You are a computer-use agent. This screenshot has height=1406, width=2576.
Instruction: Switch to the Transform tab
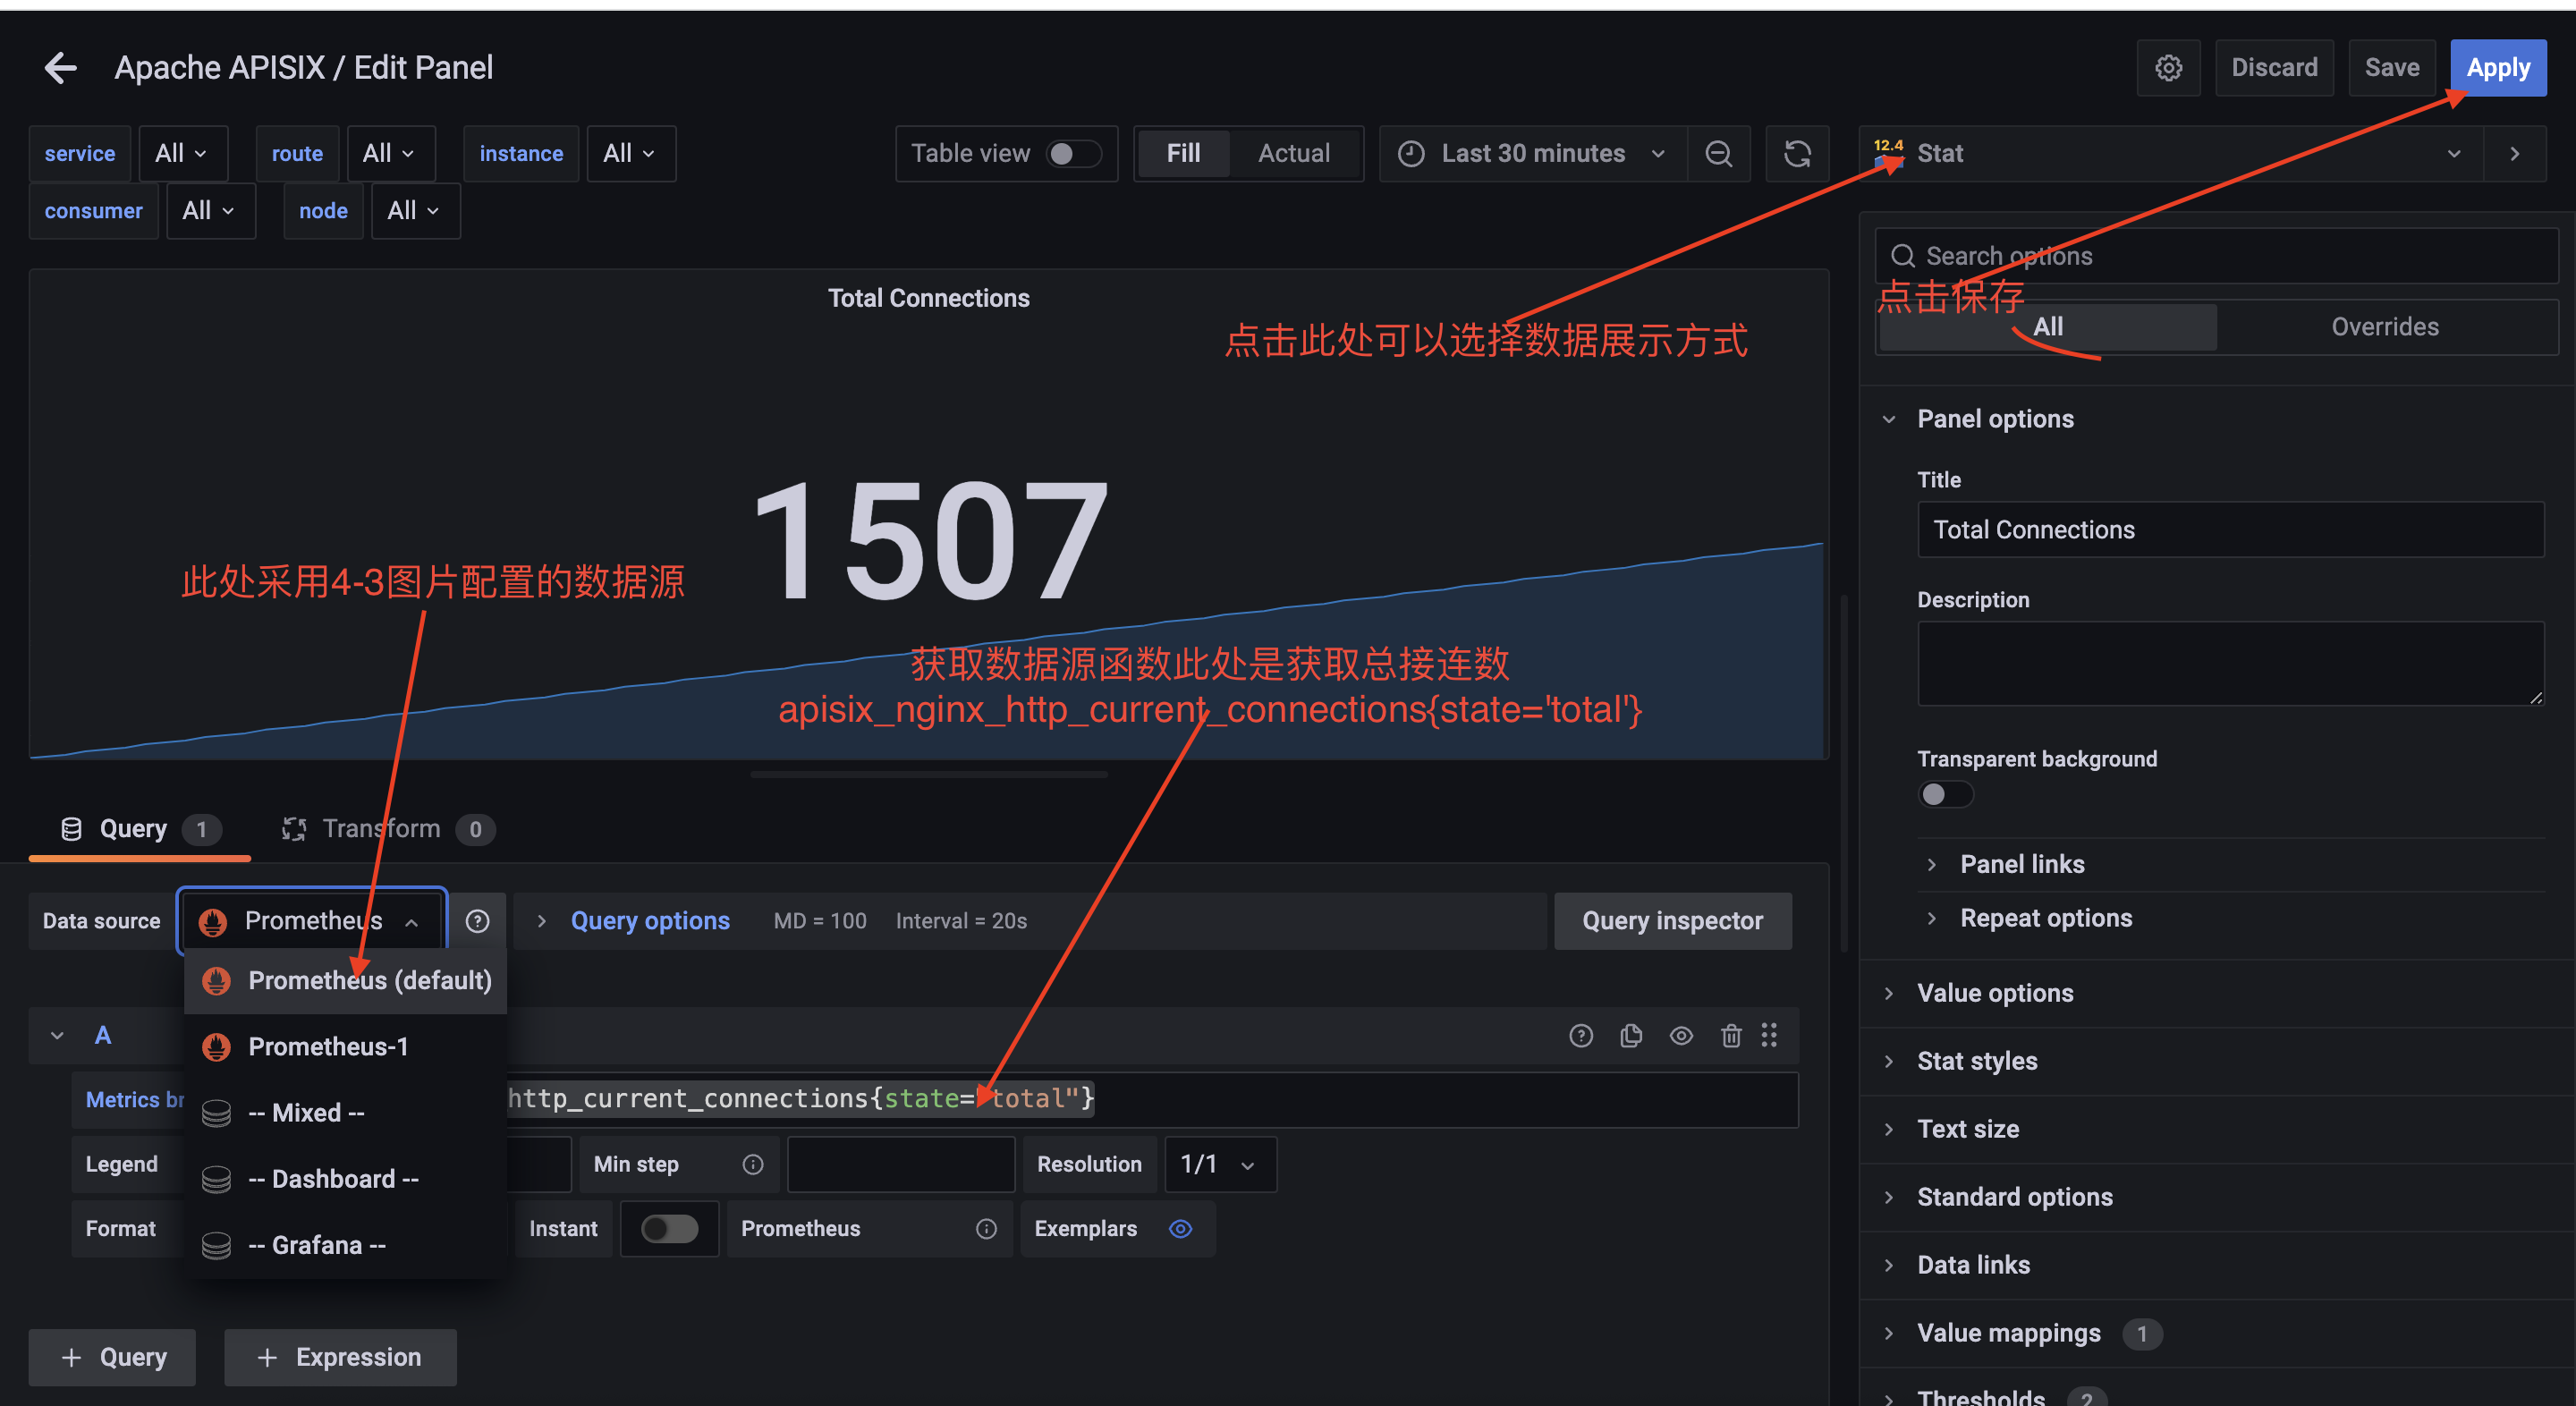[380, 829]
